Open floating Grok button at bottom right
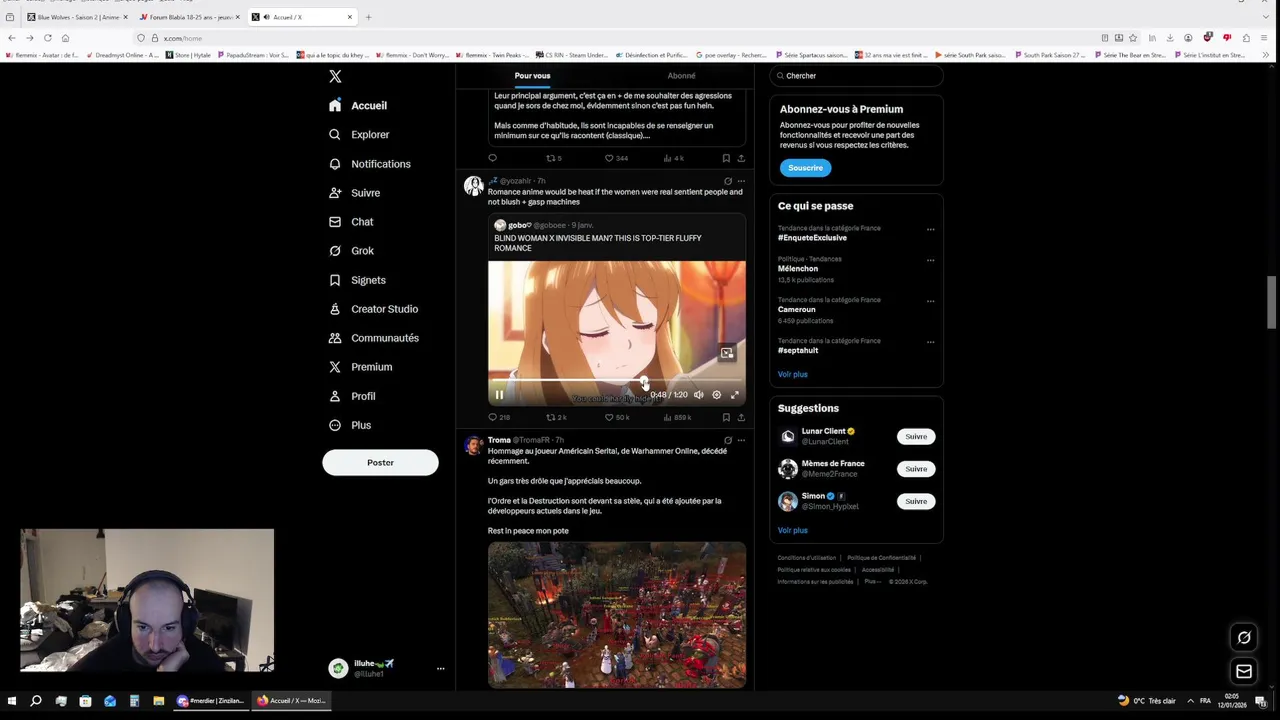 pyautogui.click(x=1244, y=637)
